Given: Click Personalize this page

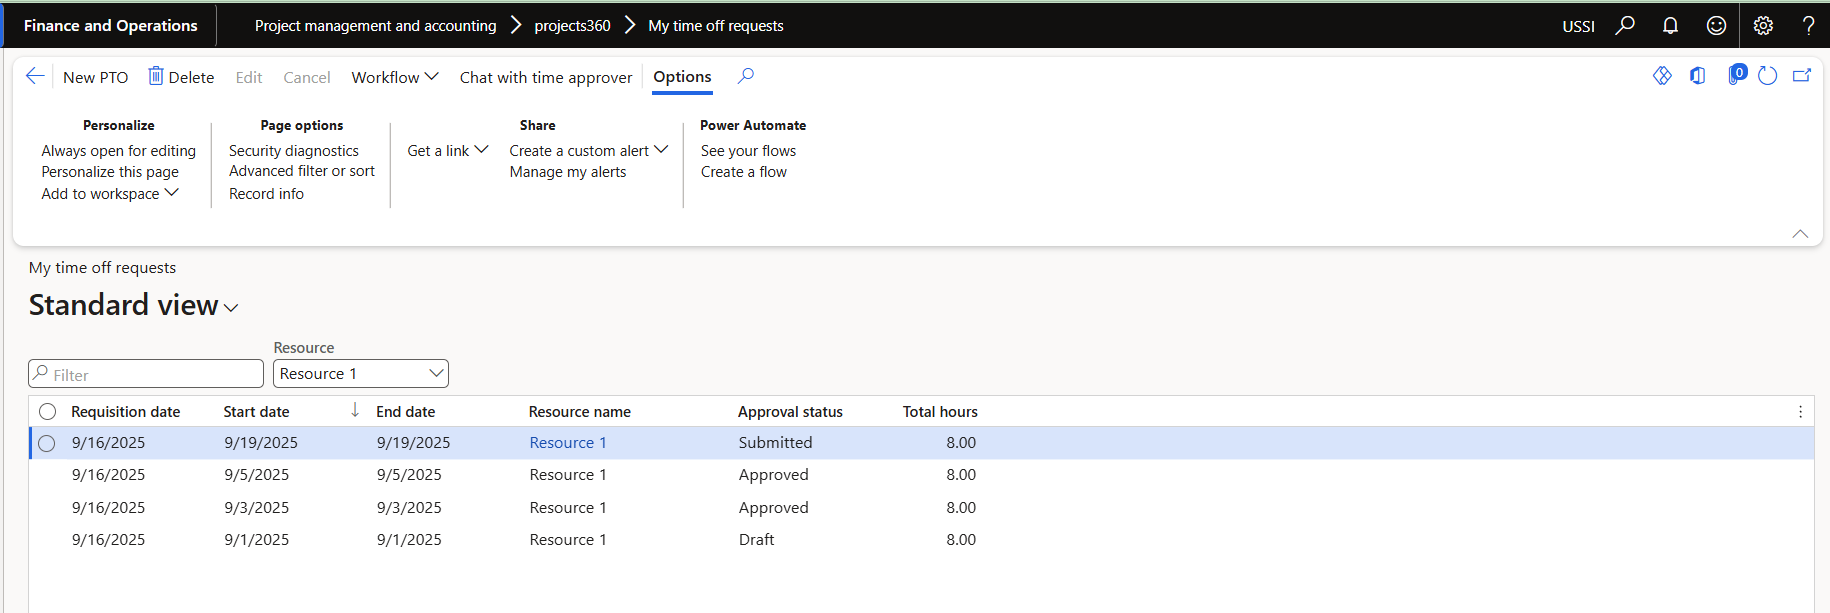Looking at the screenshot, I should (x=110, y=172).
